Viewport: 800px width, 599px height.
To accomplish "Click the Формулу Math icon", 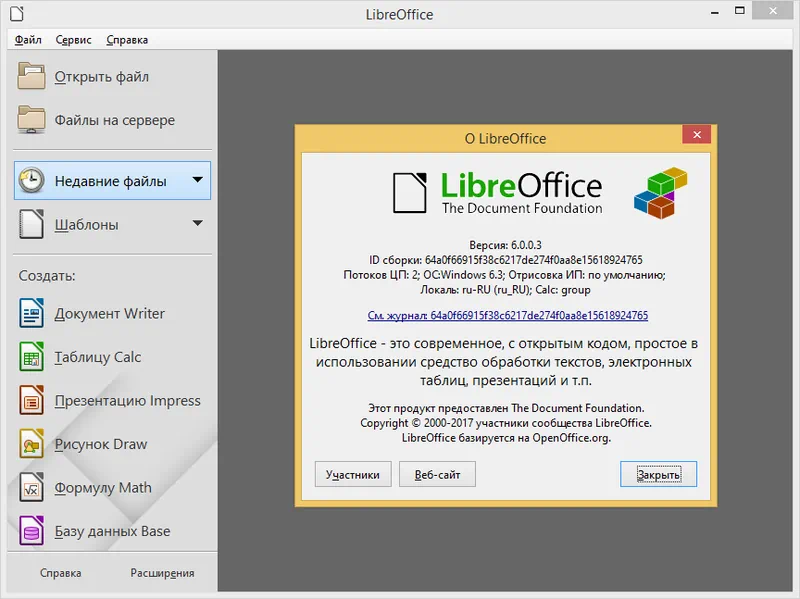I will [x=31, y=487].
